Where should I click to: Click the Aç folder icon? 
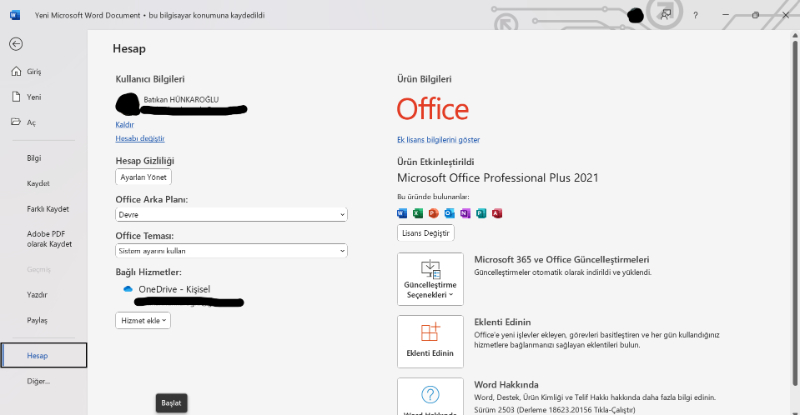click(16, 122)
